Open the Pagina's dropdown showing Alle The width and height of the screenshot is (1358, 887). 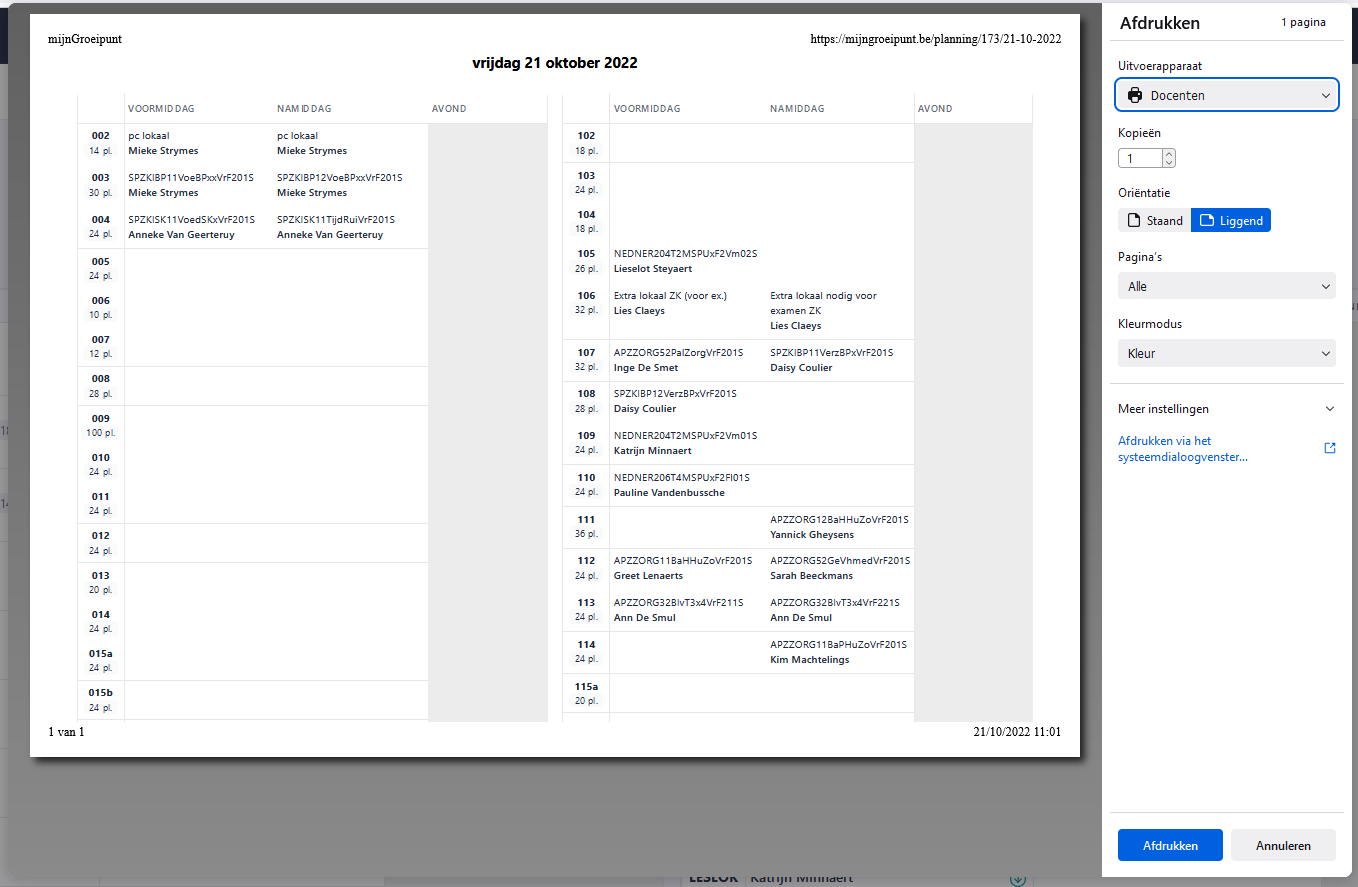[x=1226, y=286]
